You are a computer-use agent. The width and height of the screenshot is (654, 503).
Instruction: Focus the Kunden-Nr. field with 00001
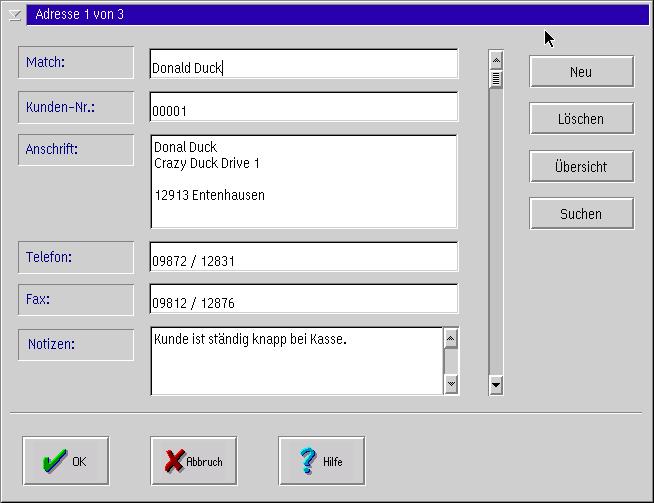coord(304,107)
